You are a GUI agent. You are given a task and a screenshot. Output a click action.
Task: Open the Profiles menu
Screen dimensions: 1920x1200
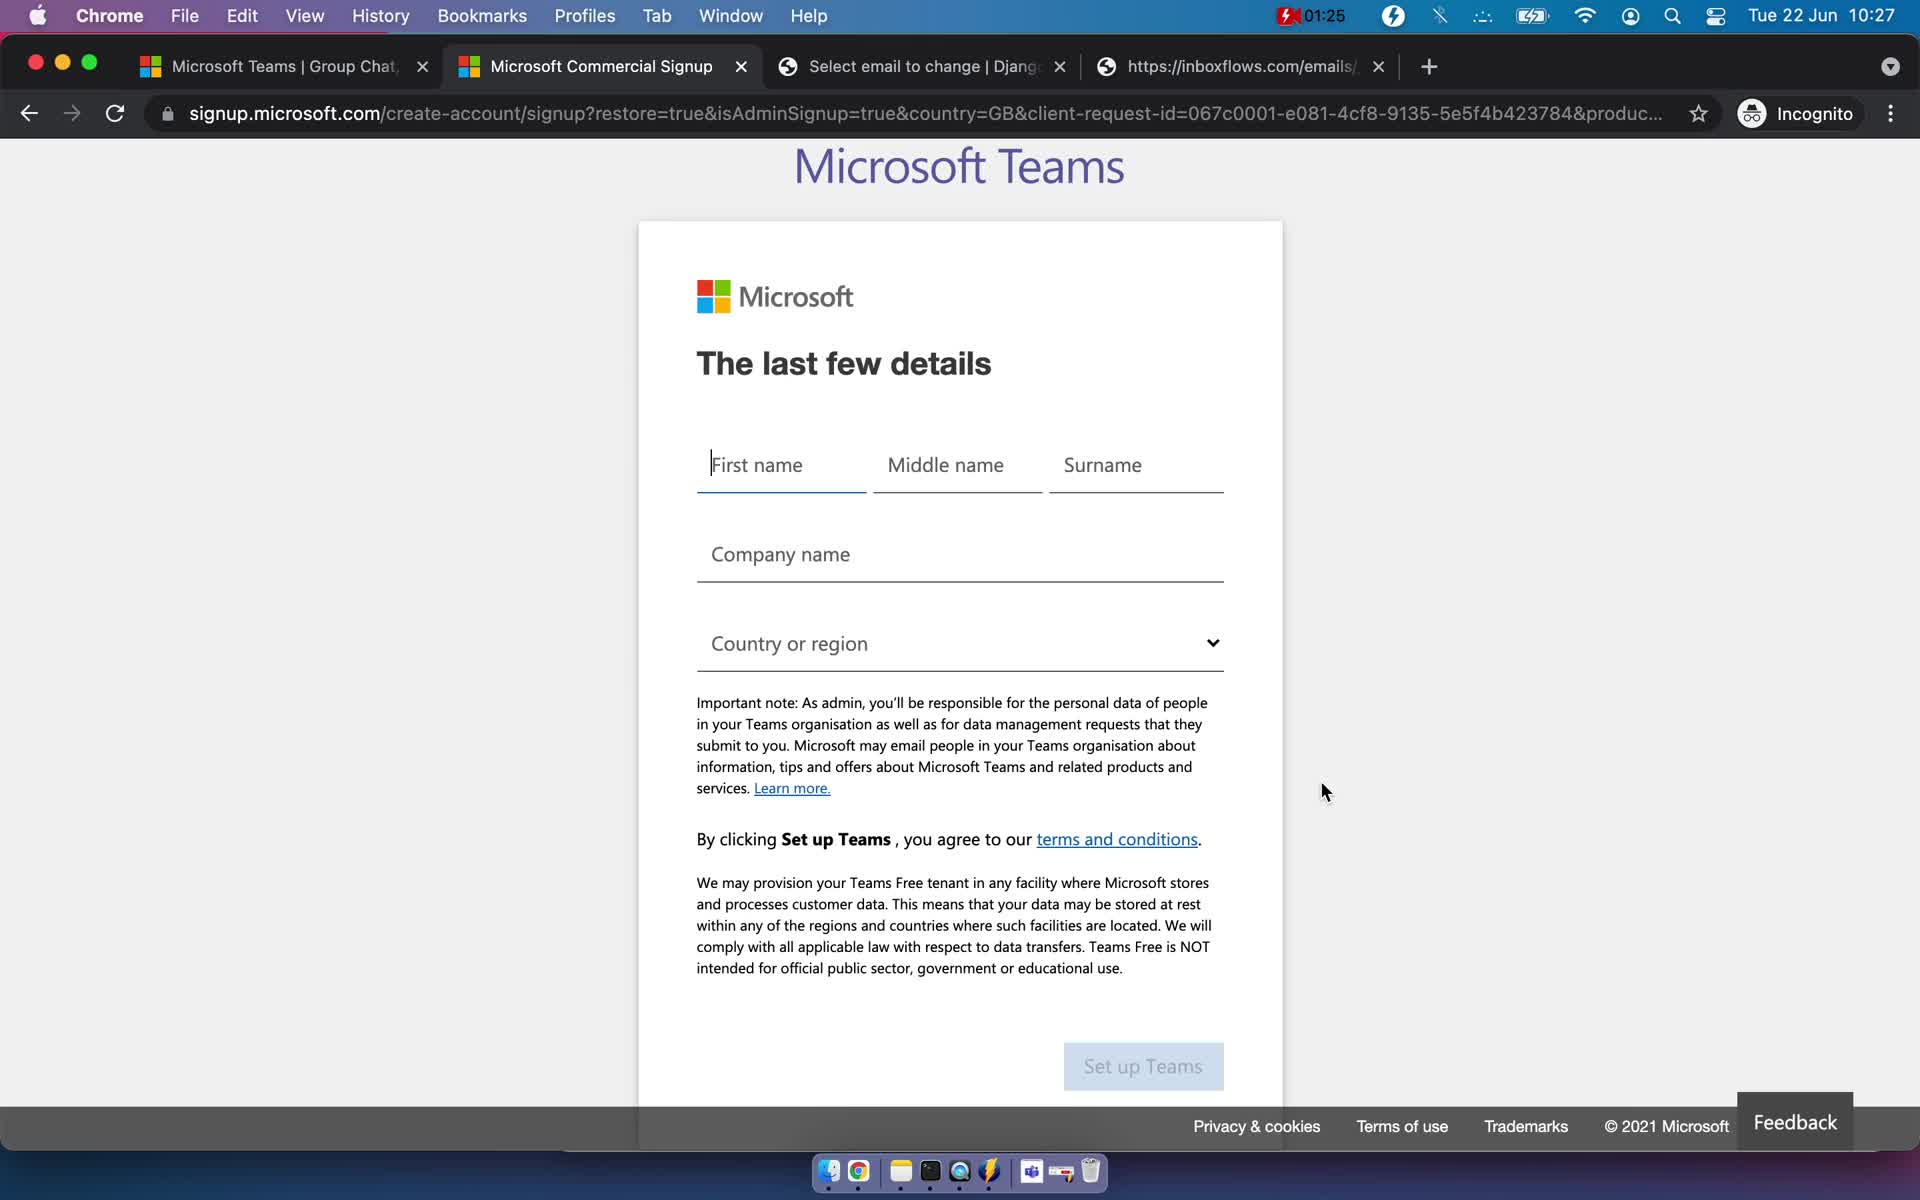tap(585, 16)
